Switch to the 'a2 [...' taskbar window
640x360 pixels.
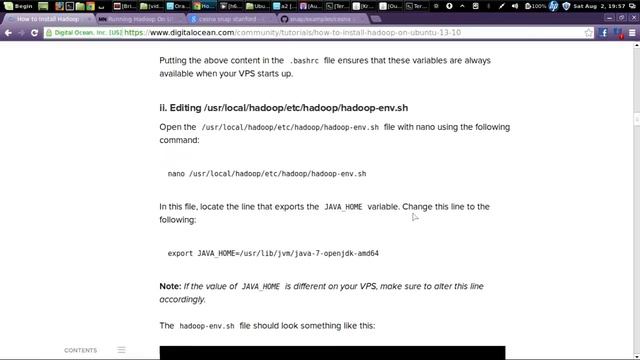[x=284, y=6]
